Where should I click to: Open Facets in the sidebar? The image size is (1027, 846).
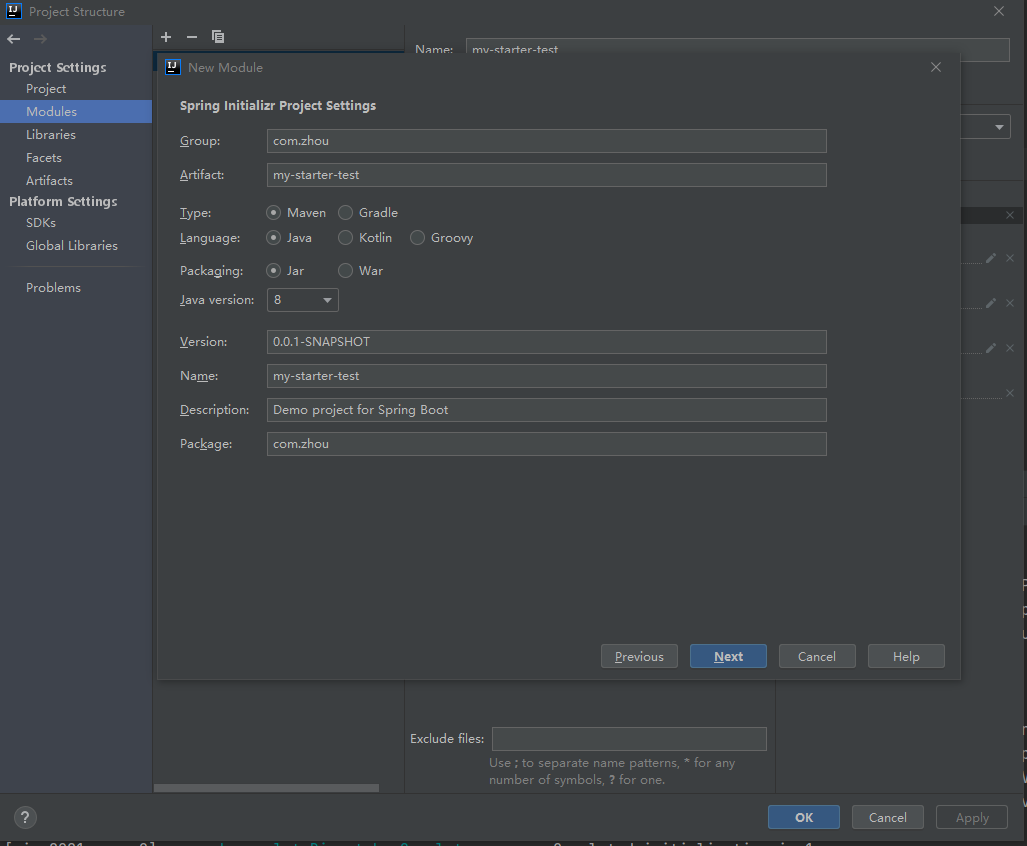point(43,157)
